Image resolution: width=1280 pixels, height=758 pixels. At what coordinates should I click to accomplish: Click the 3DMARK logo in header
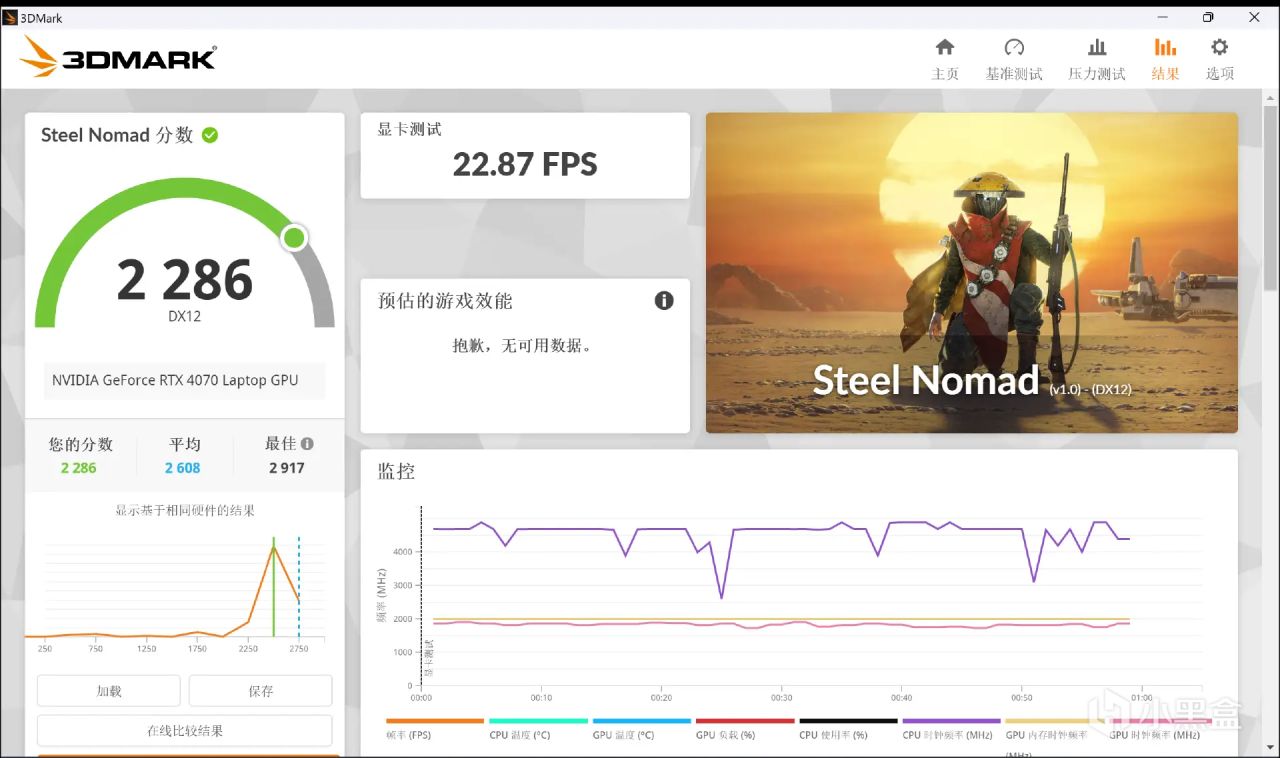coord(118,57)
